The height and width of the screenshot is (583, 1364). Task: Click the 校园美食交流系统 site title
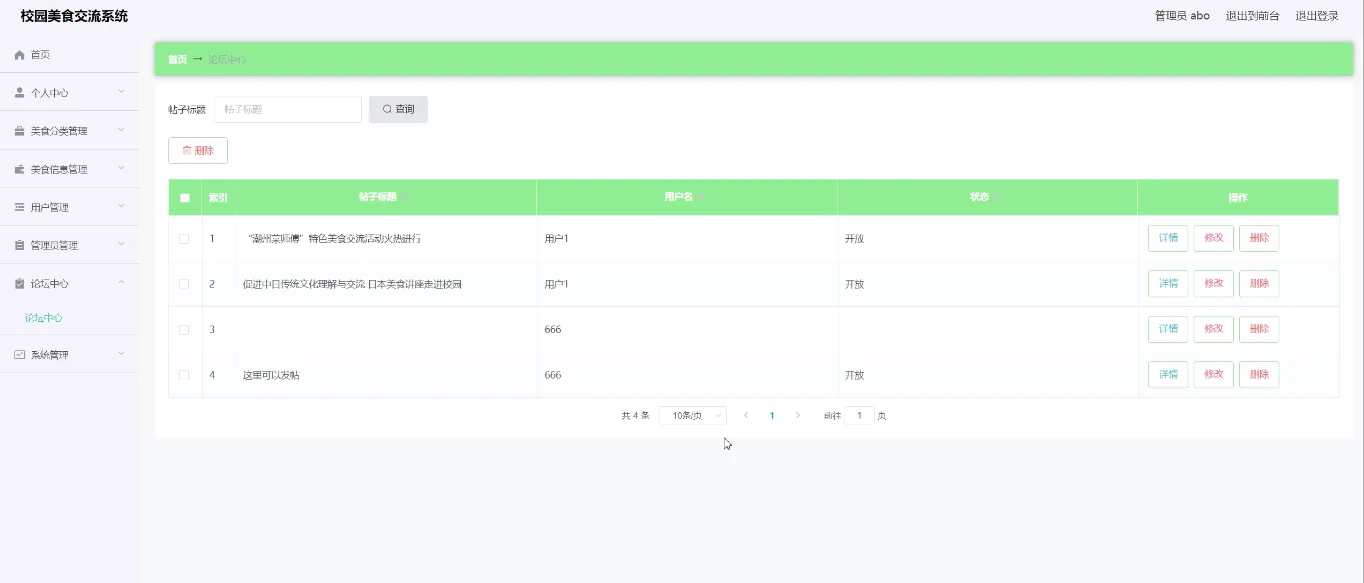74,16
